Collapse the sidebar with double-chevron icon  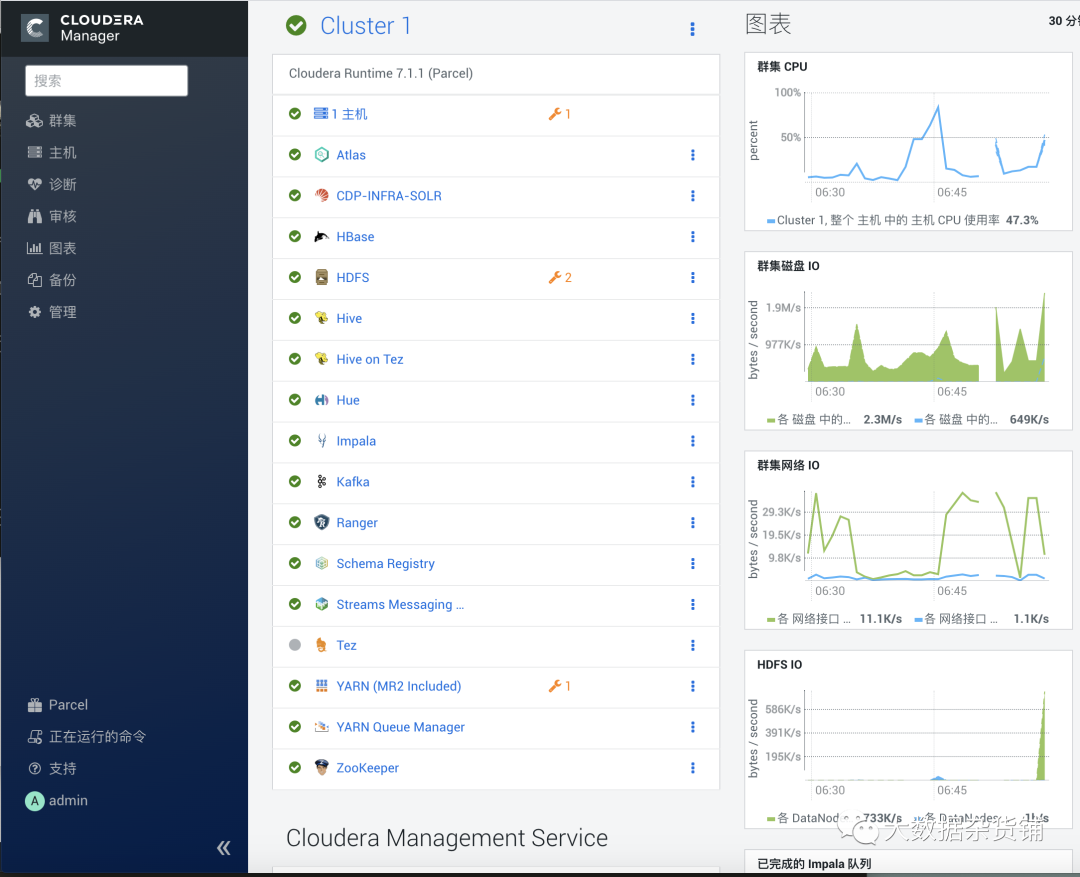[x=224, y=848]
